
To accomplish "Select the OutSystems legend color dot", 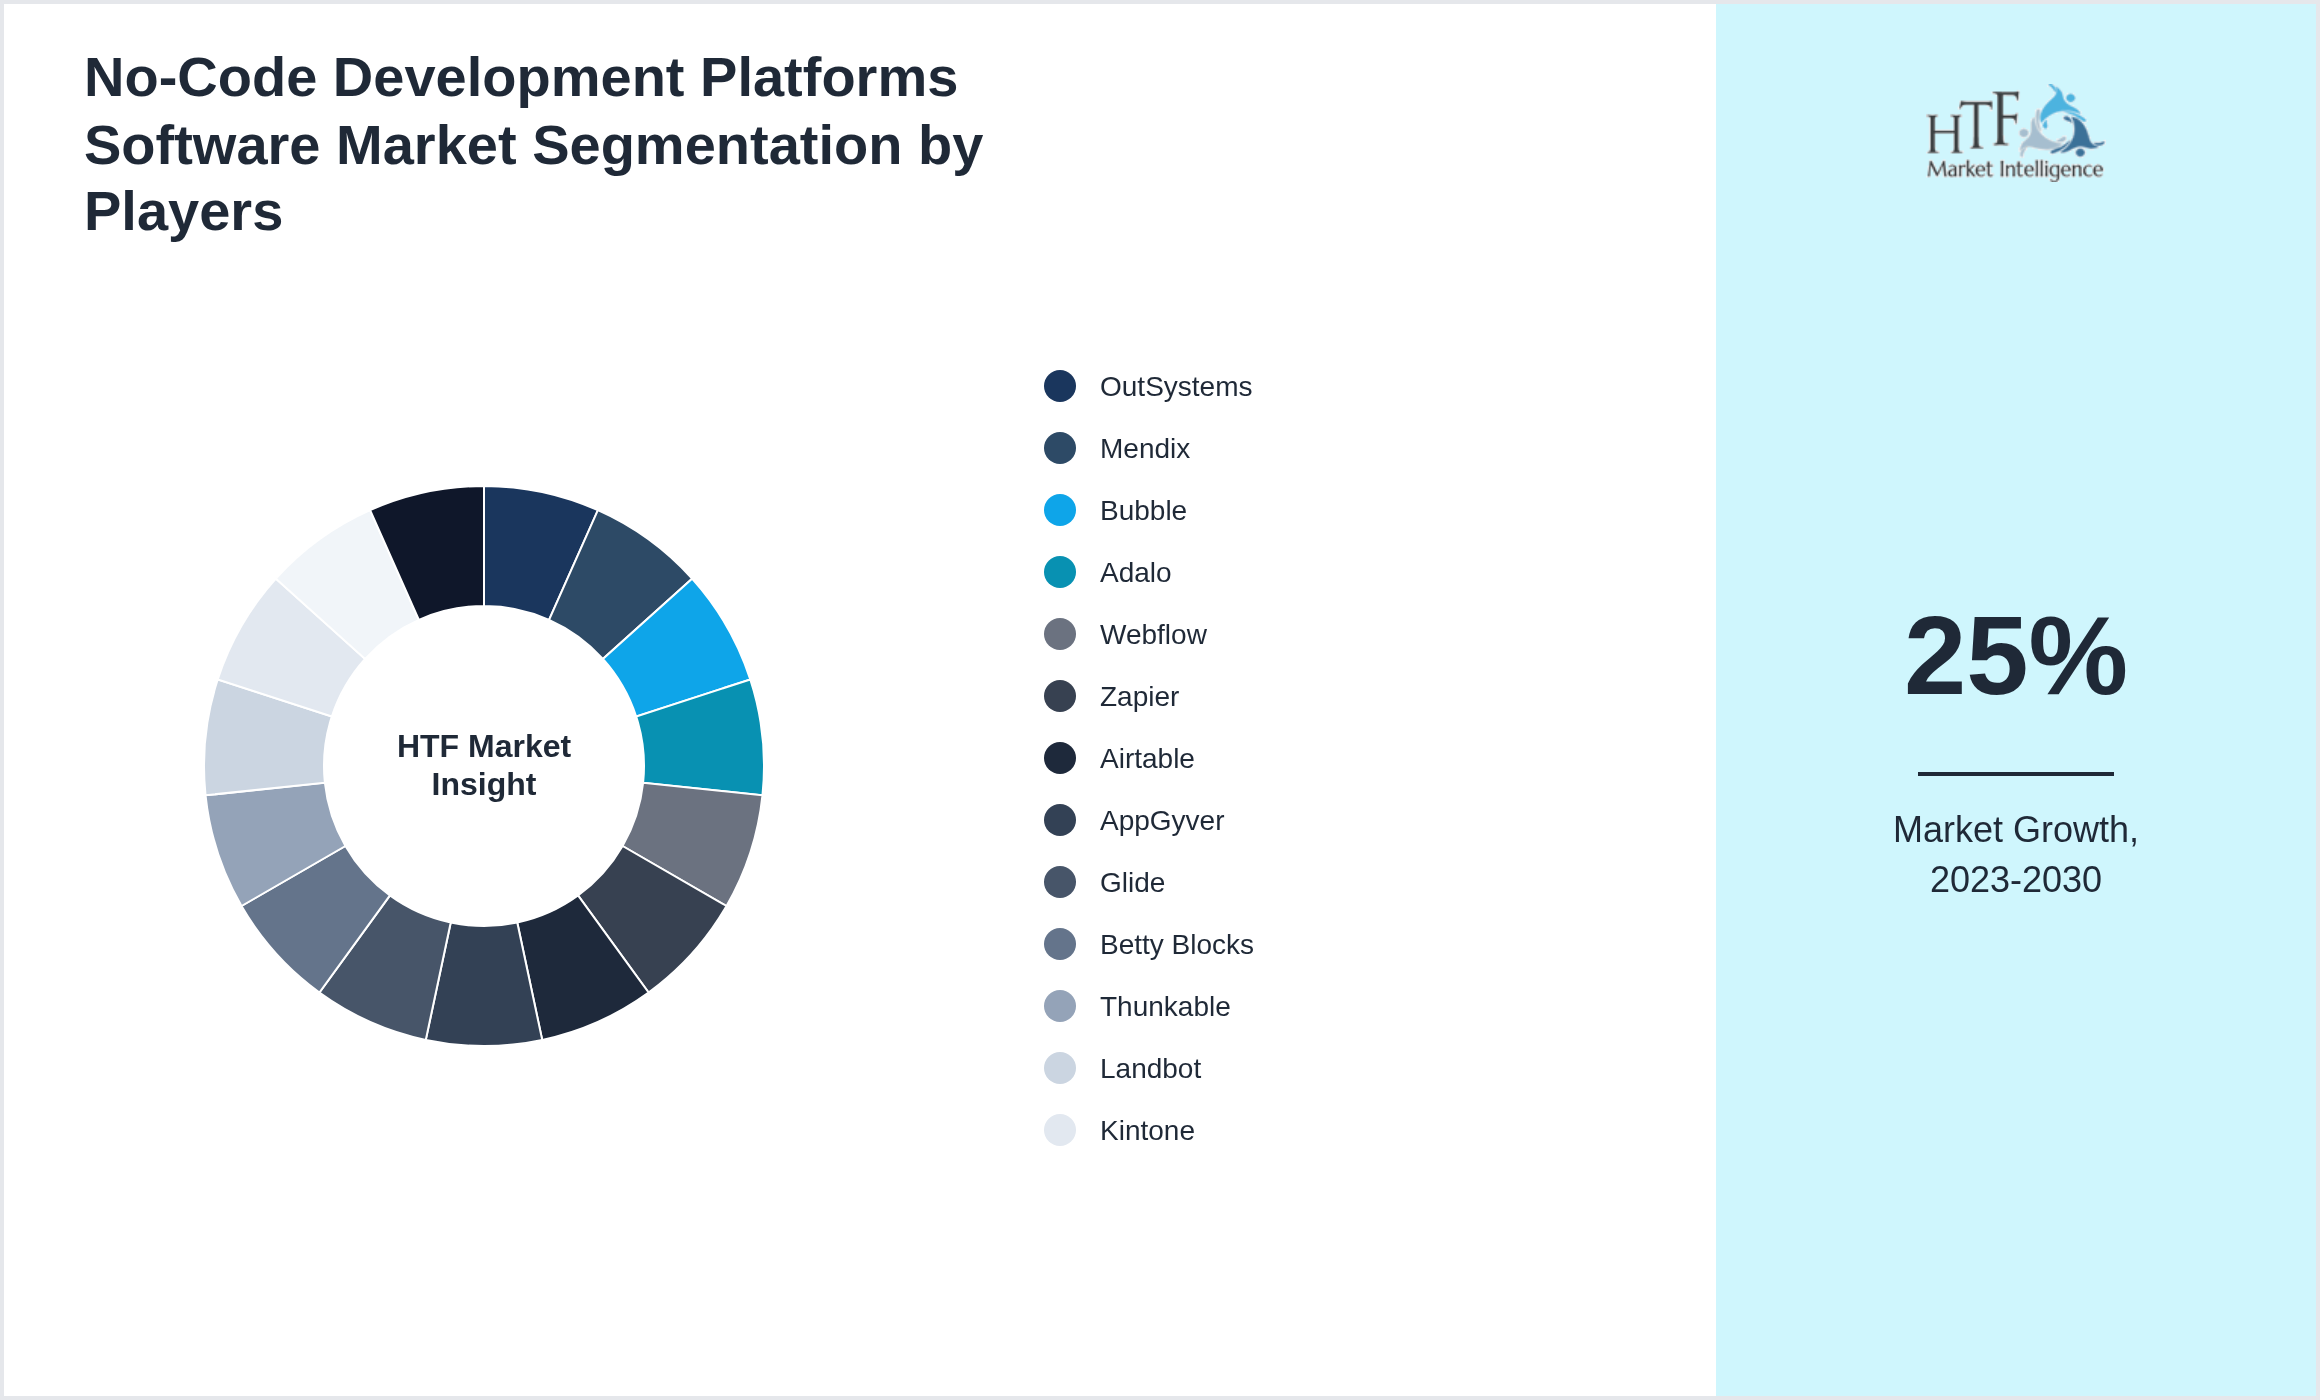I will tap(1058, 387).
